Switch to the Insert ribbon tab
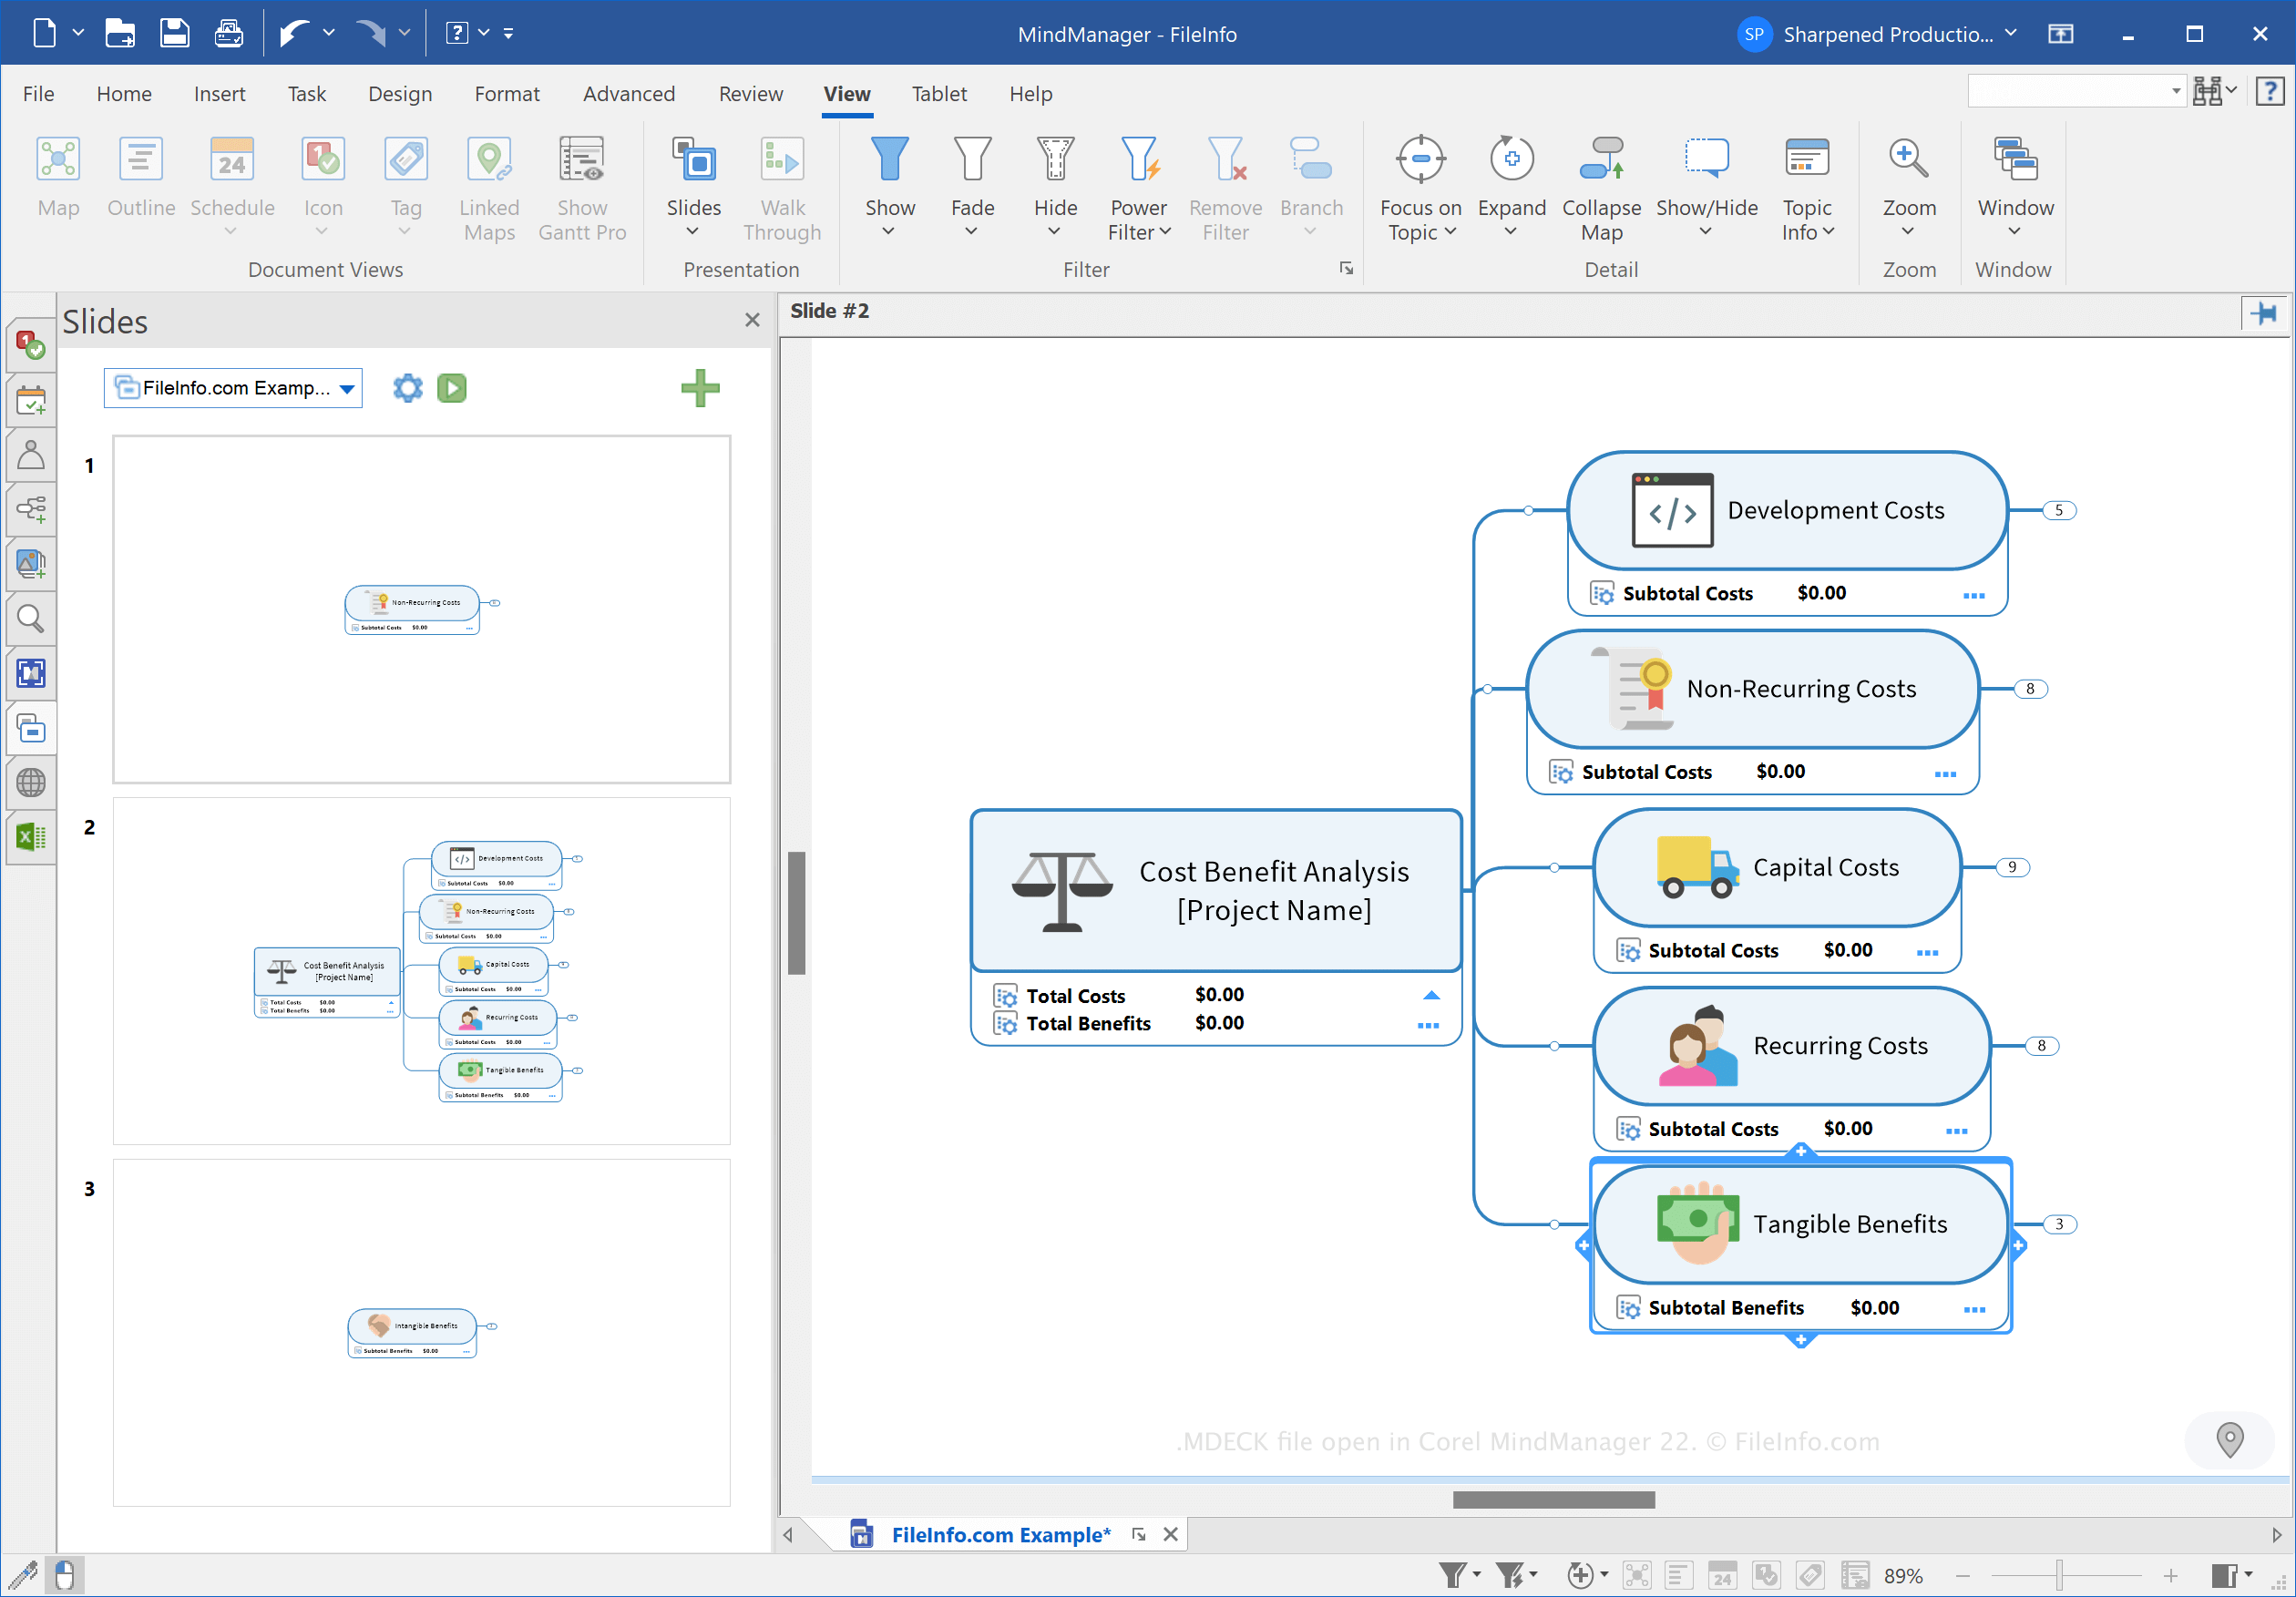The height and width of the screenshot is (1597, 2296). click(x=219, y=93)
